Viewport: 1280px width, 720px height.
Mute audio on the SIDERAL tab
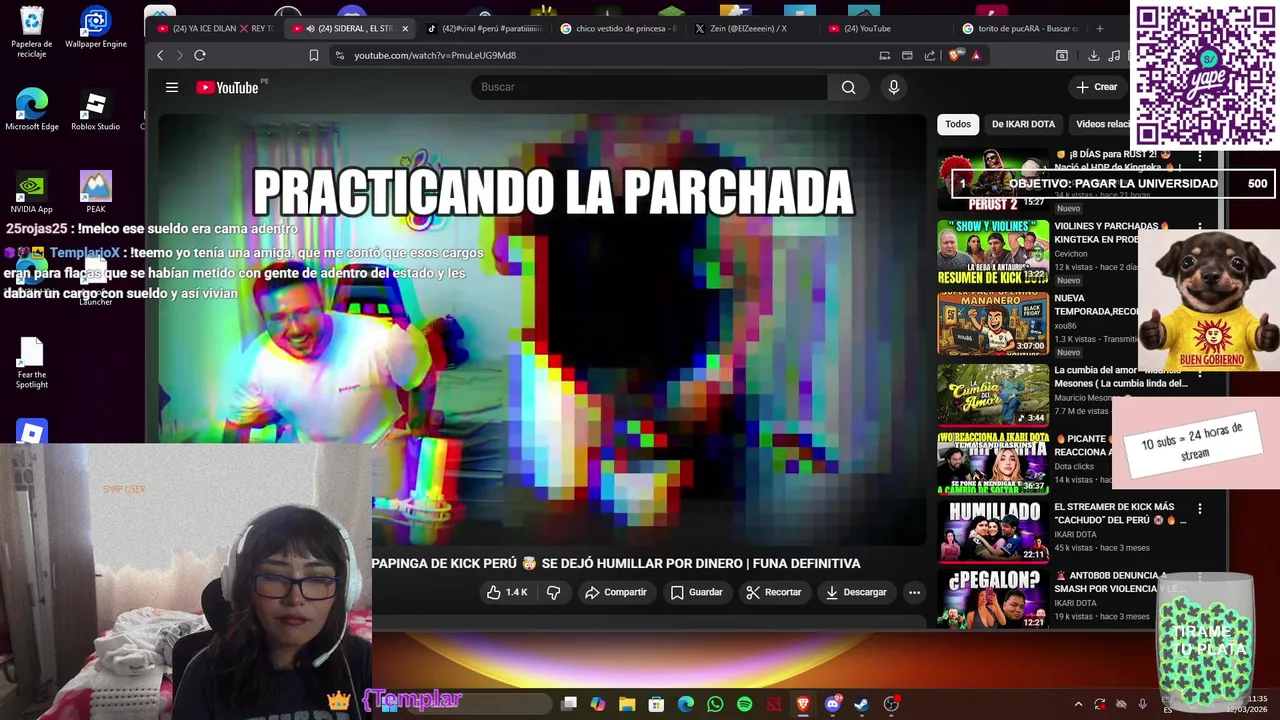(x=312, y=29)
